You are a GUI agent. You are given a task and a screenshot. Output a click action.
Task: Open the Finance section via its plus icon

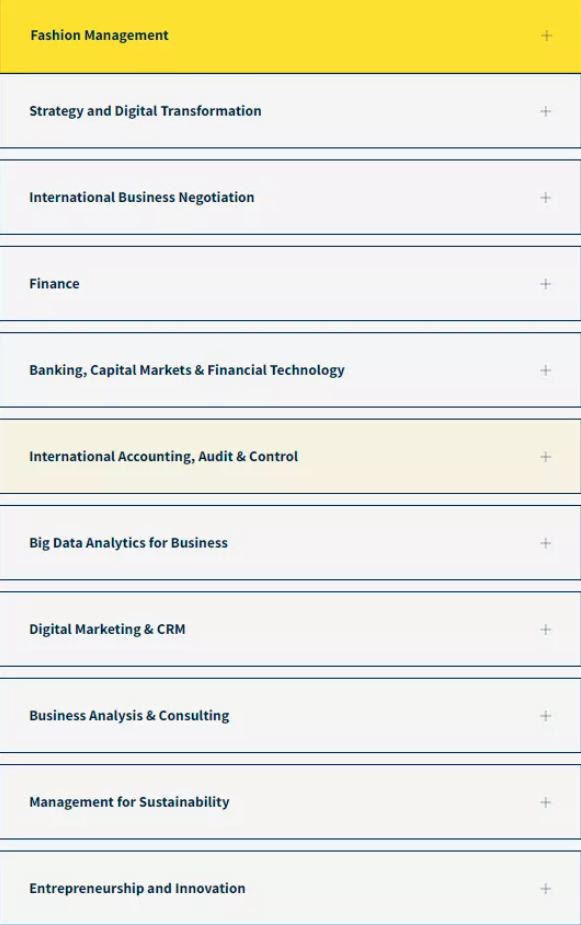pyautogui.click(x=546, y=284)
